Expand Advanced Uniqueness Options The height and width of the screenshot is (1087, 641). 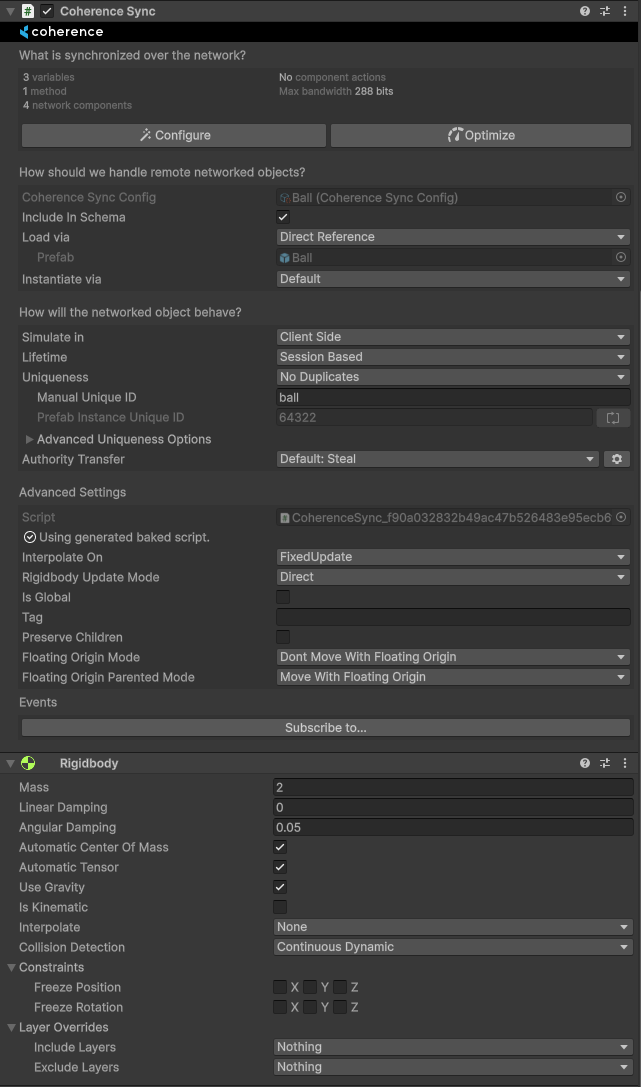pos(29,439)
